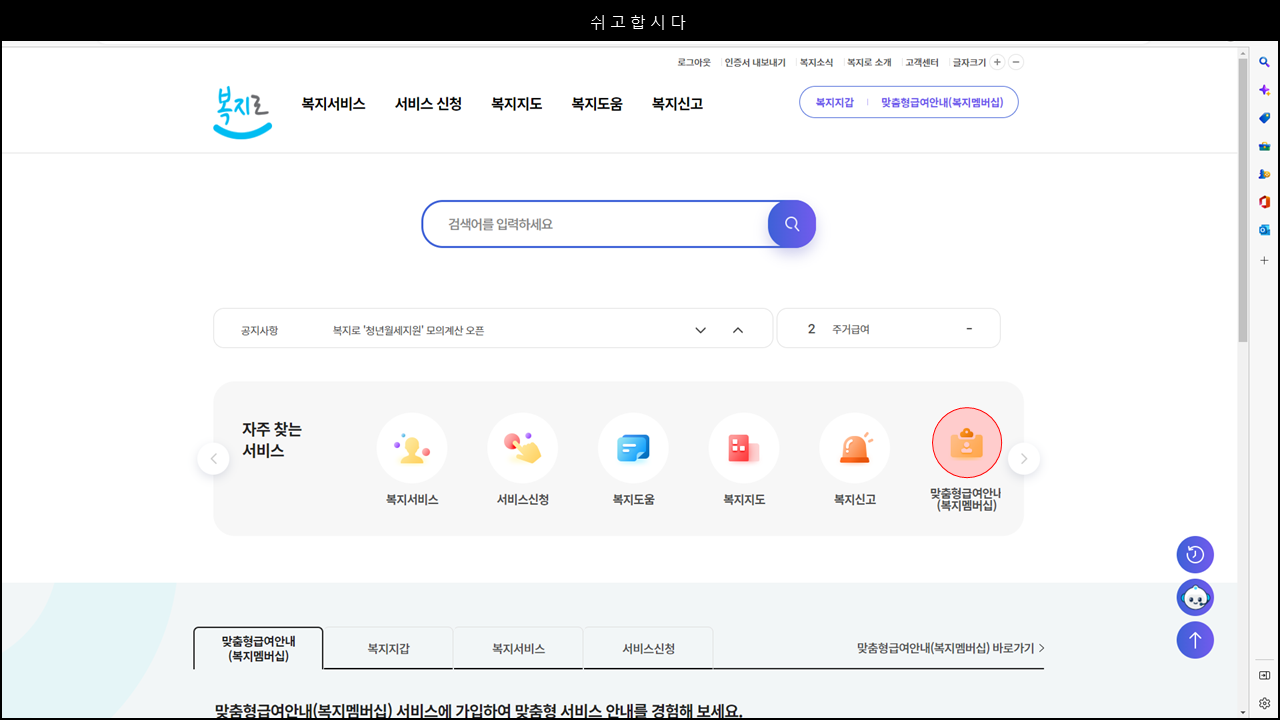Open Edge sidebar tools briefcase icon
This screenshot has width=1280, height=720.
pyautogui.click(x=1264, y=146)
